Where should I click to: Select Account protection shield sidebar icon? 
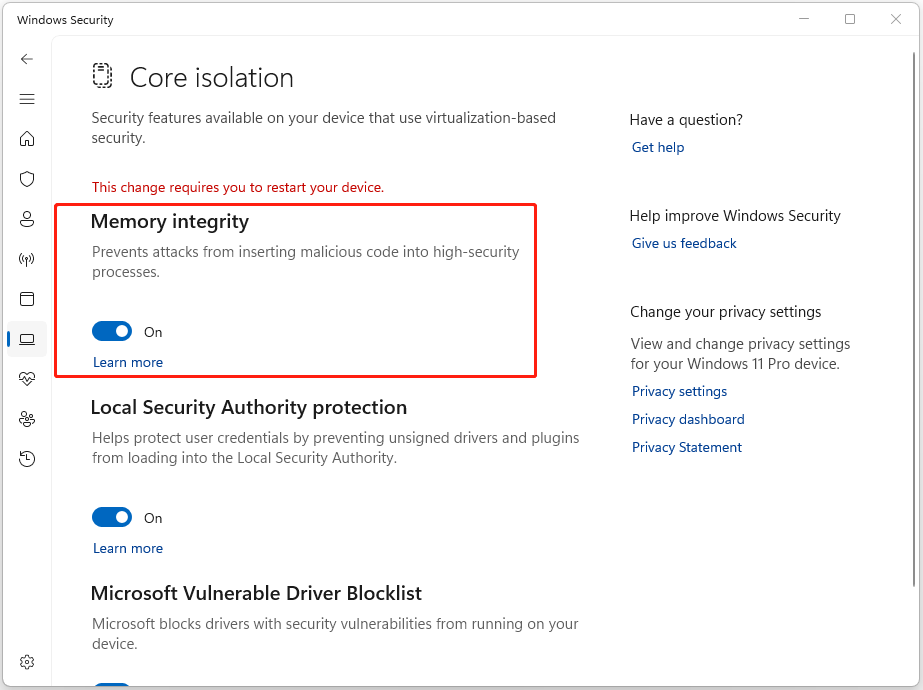(27, 219)
